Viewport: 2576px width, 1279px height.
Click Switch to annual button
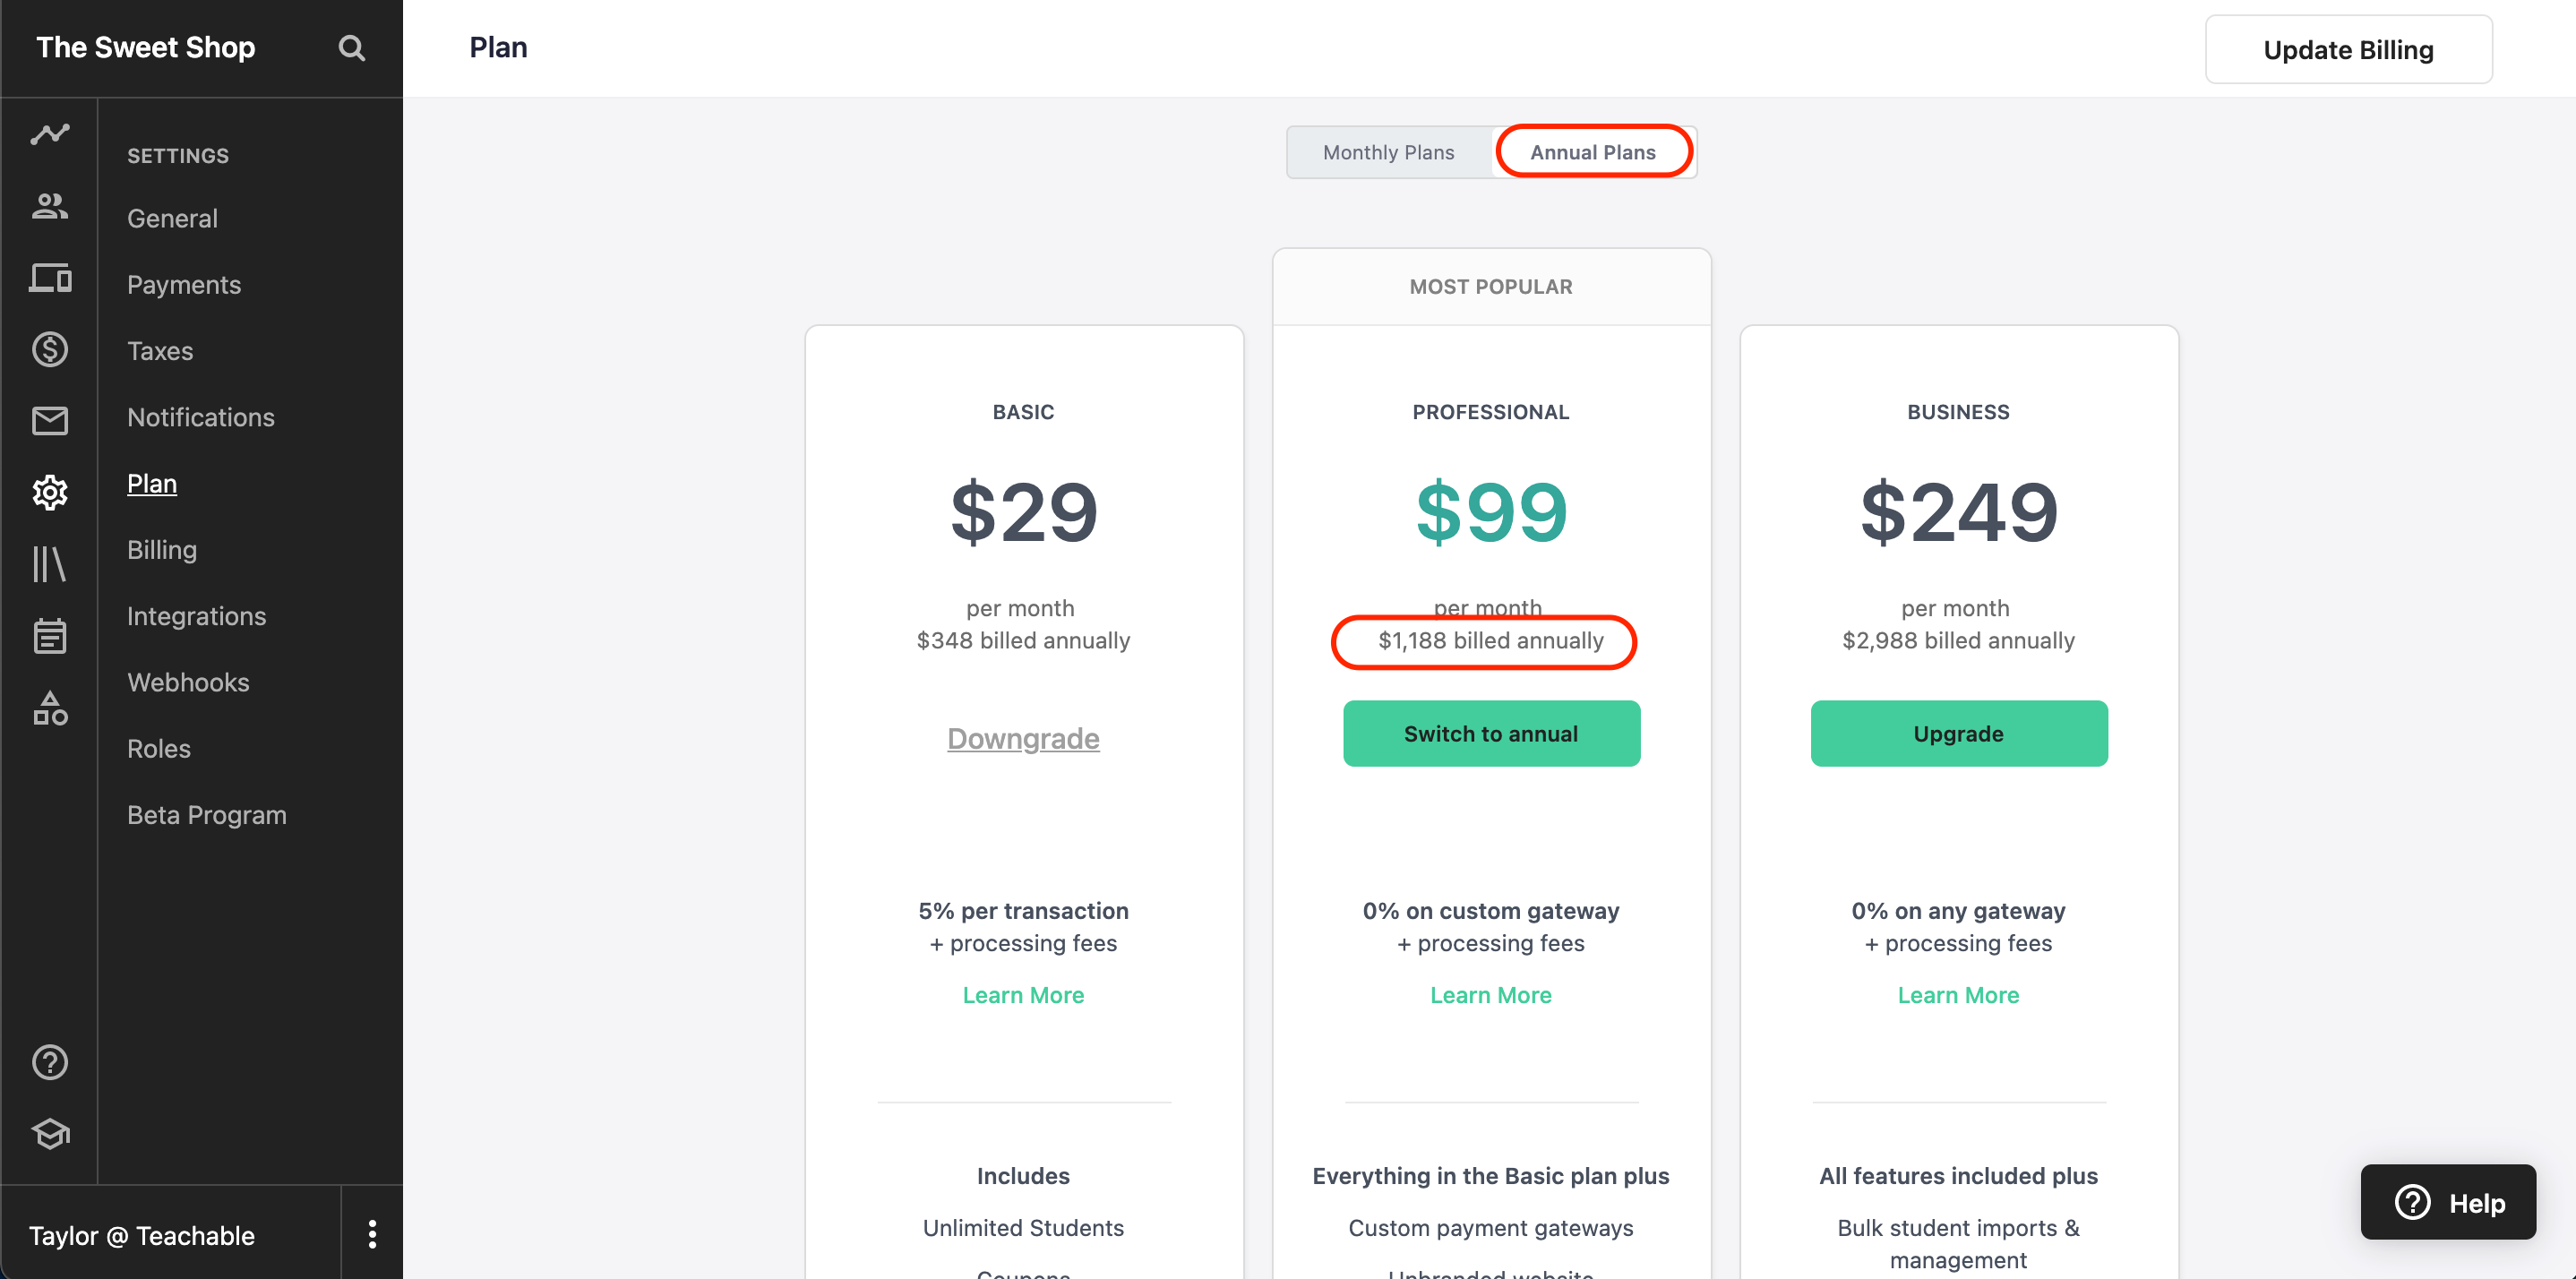pyautogui.click(x=1491, y=733)
